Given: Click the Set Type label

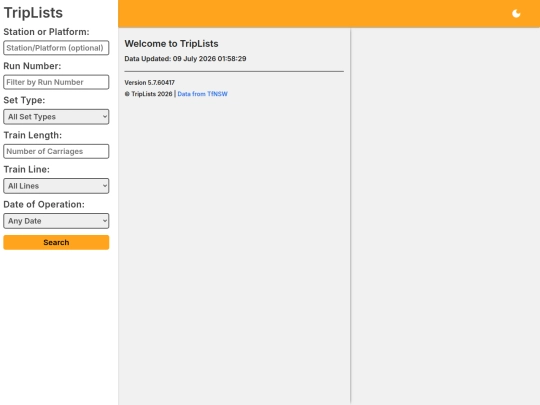Looking at the screenshot, I should click(x=24, y=100).
